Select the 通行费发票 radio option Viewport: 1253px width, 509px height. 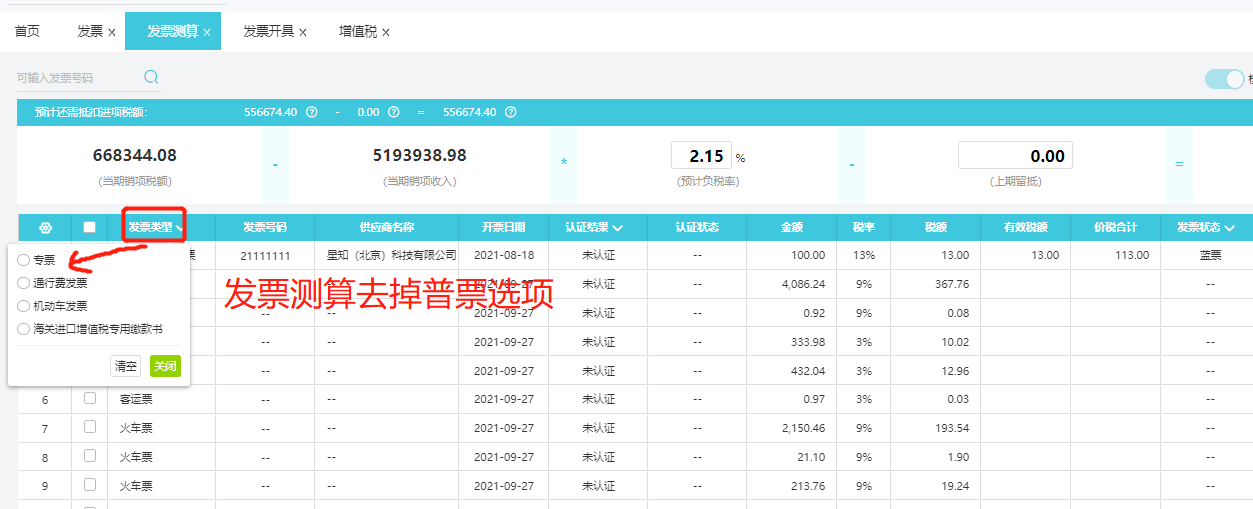pyautogui.click(x=24, y=283)
